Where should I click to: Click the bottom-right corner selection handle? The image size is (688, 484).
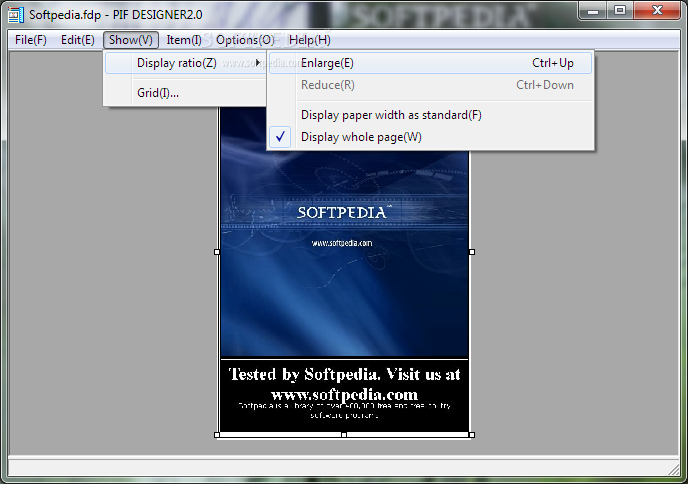(x=472, y=434)
